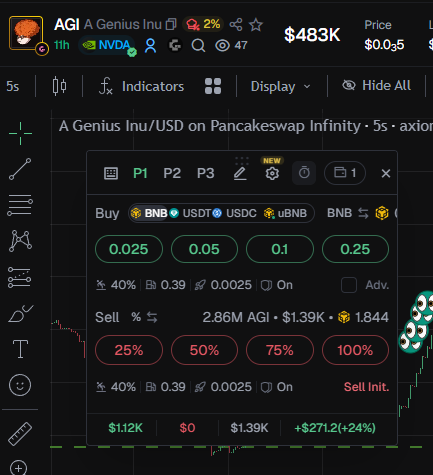The image size is (433, 475).
Task: Select the trend line drawing tool
Action: [x=20, y=169]
